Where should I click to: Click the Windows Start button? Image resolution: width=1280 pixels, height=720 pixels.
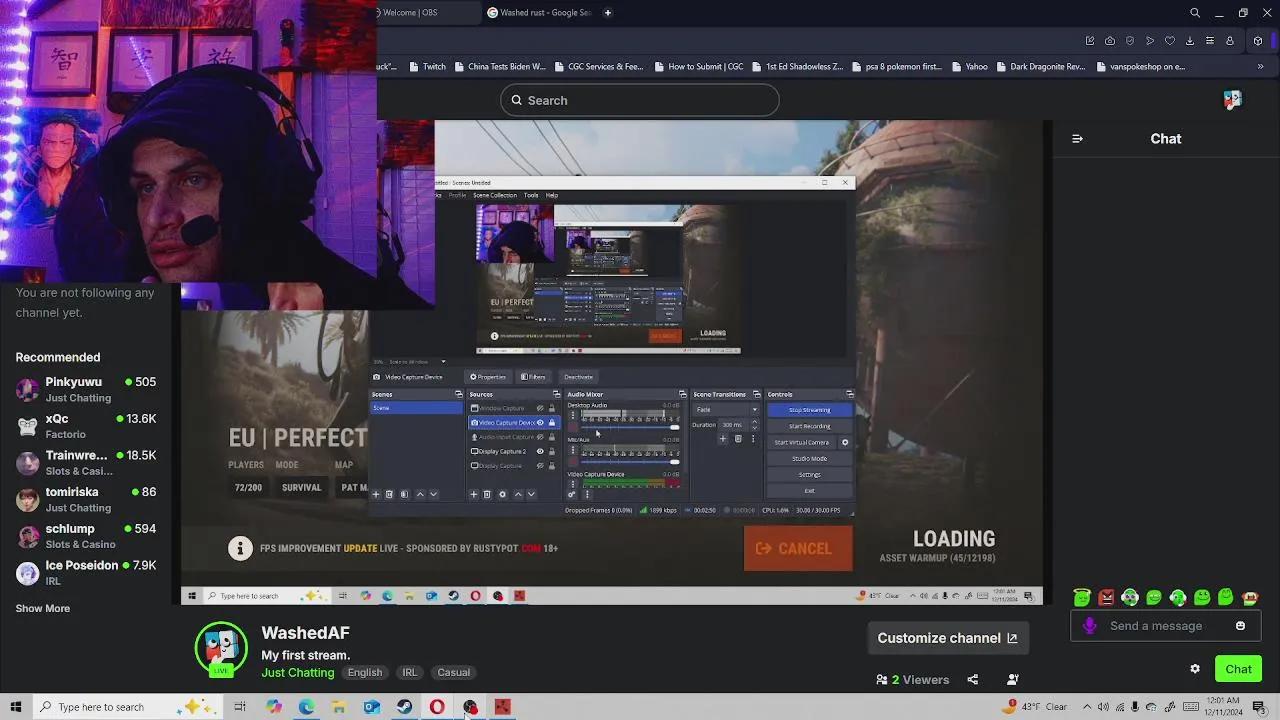(x=15, y=707)
